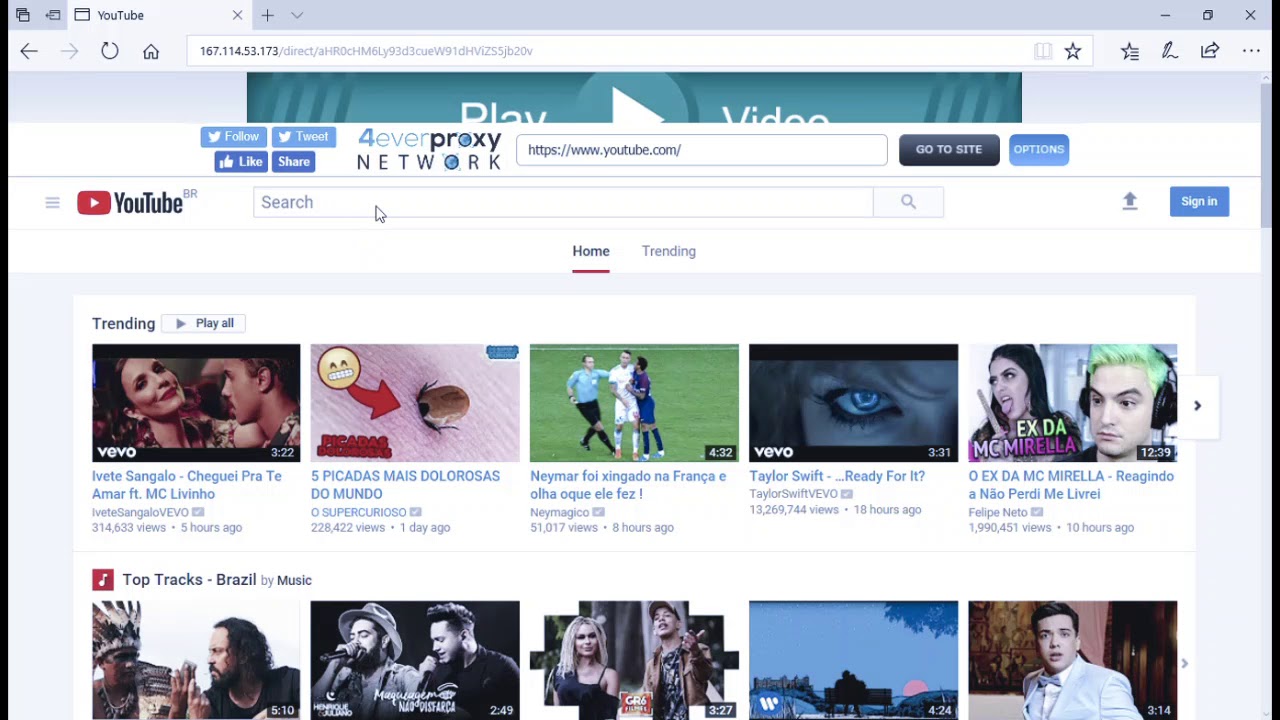Visit TaylorSwiftVEVO channel
1280x720 pixels.
(x=793, y=494)
